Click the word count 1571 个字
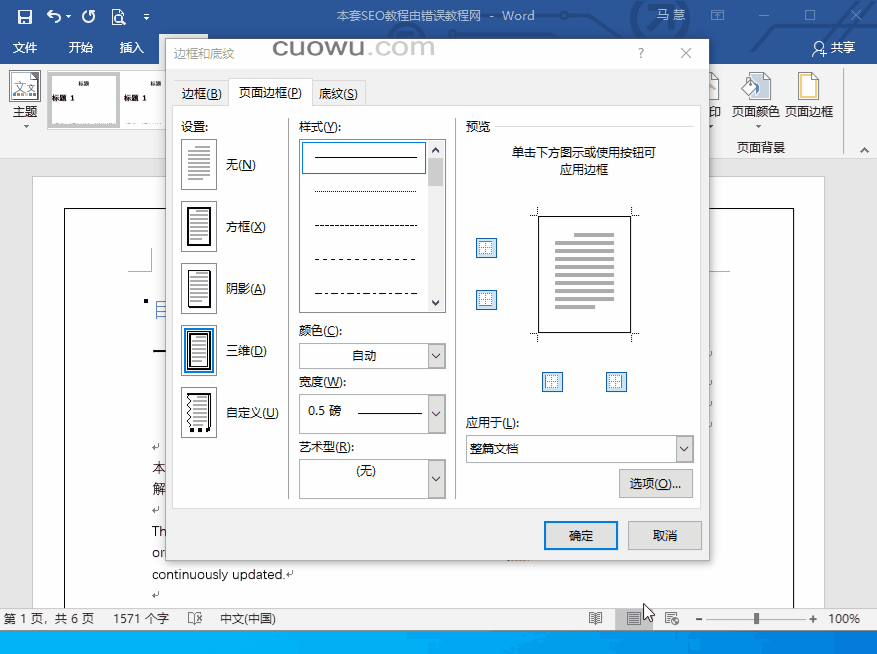 tap(141, 619)
